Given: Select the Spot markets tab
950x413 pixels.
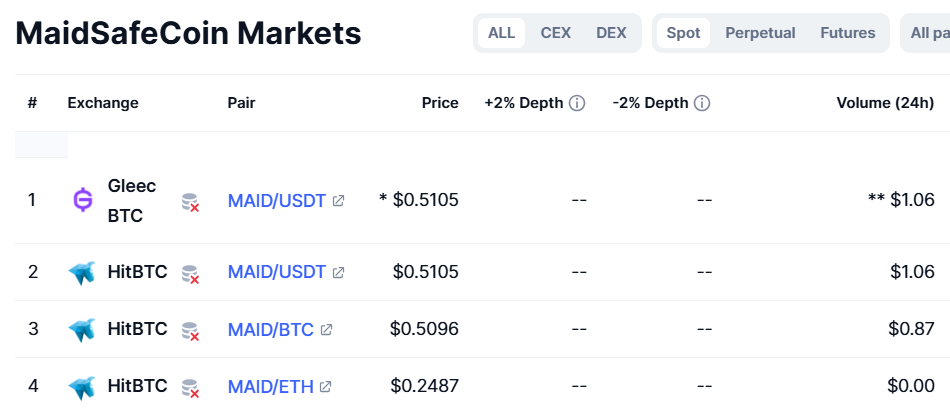Looking at the screenshot, I should [683, 33].
